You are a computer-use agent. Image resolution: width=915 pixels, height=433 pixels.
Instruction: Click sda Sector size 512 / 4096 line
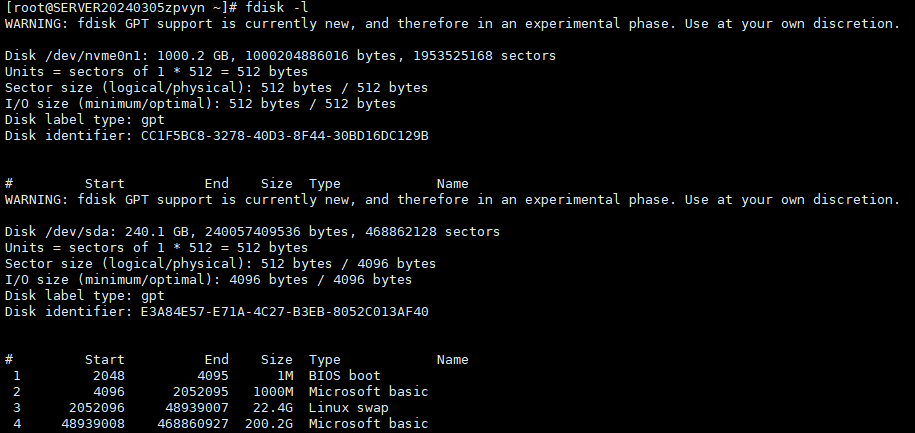(x=220, y=264)
